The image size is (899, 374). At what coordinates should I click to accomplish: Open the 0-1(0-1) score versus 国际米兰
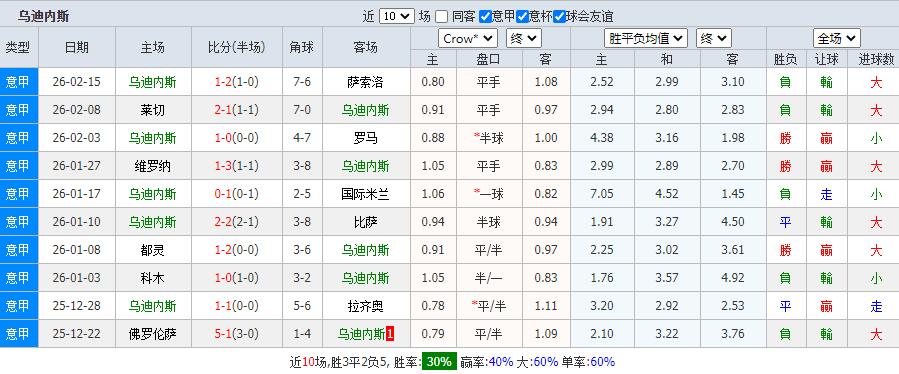(x=236, y=194)
